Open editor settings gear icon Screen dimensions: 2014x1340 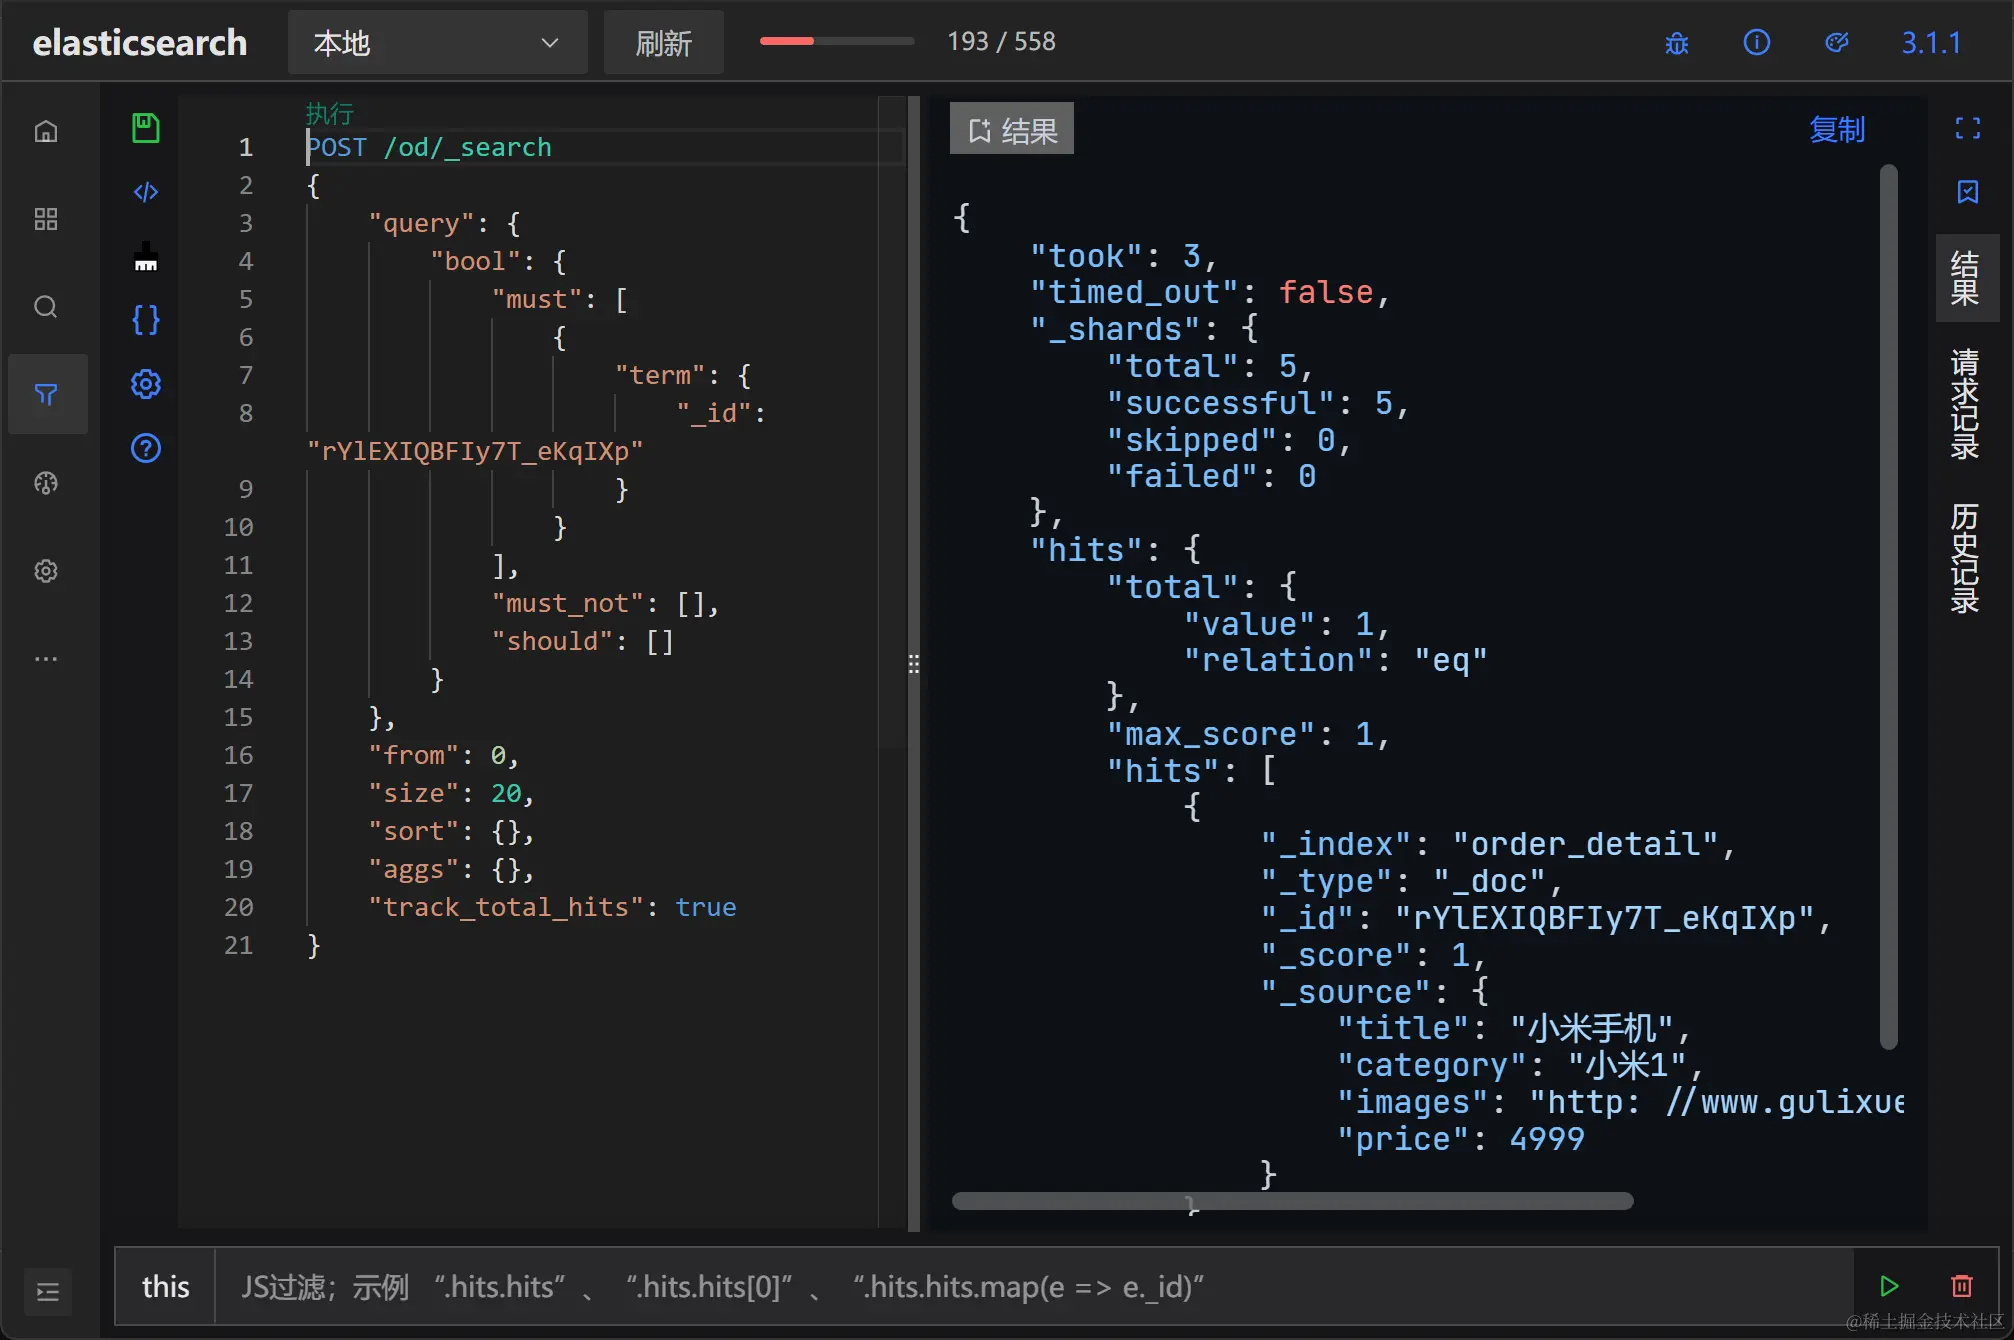pos(146,384)
